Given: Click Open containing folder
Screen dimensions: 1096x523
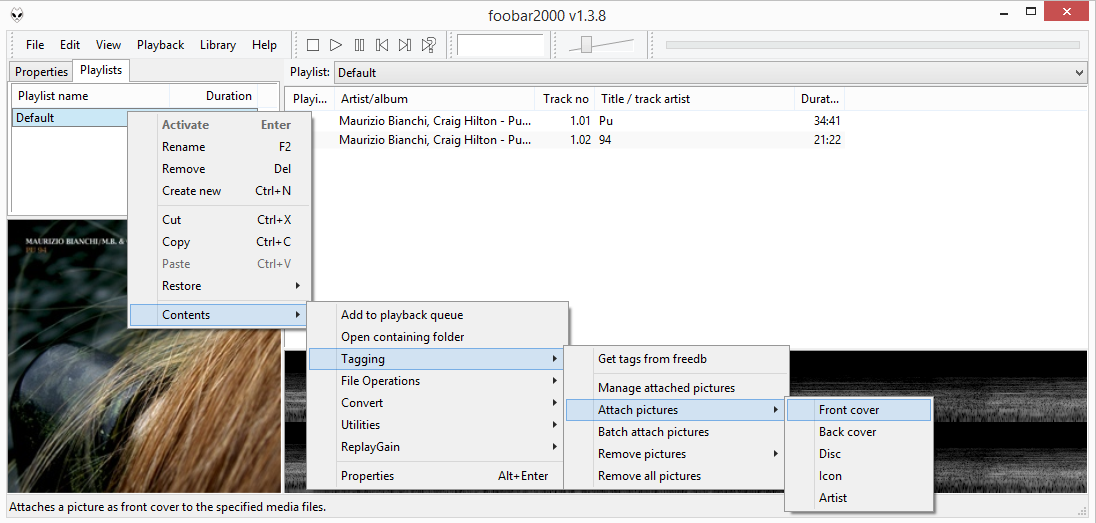Looking at the screenshot, I should 438,337.
